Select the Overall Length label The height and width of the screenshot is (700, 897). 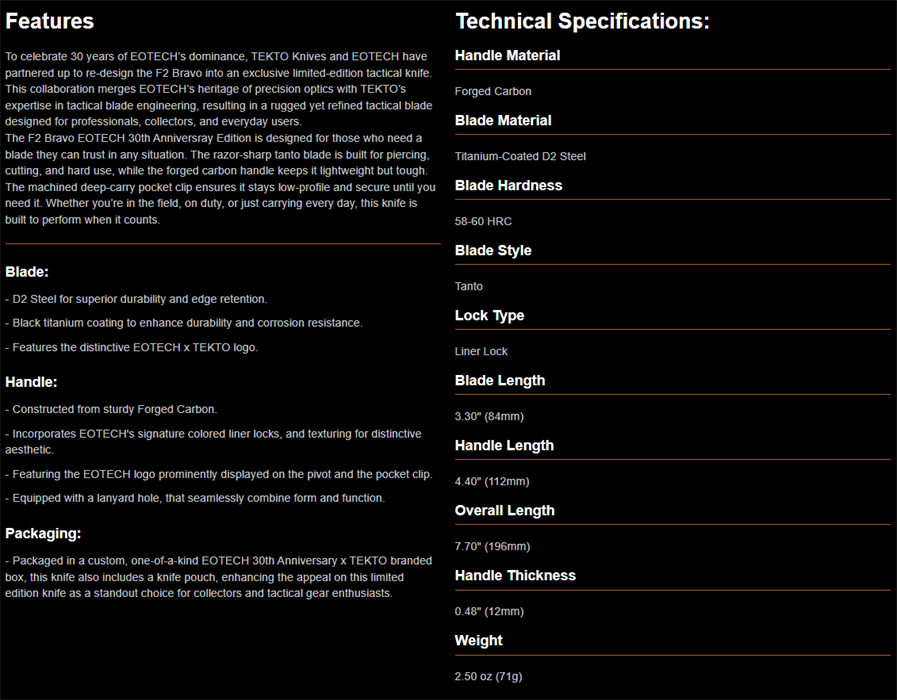point(505,511)
